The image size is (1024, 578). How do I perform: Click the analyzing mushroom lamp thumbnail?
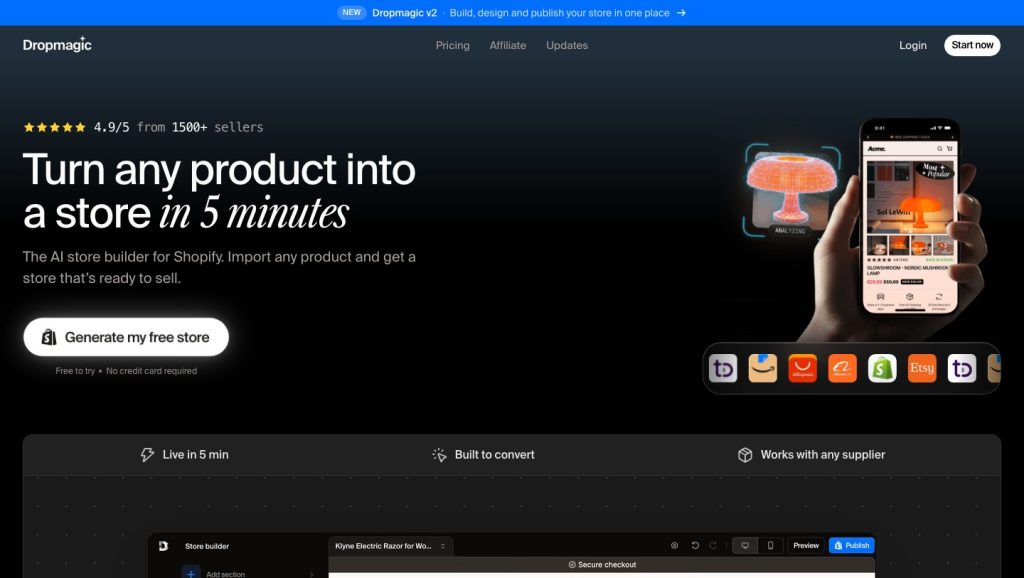point(792,189)
